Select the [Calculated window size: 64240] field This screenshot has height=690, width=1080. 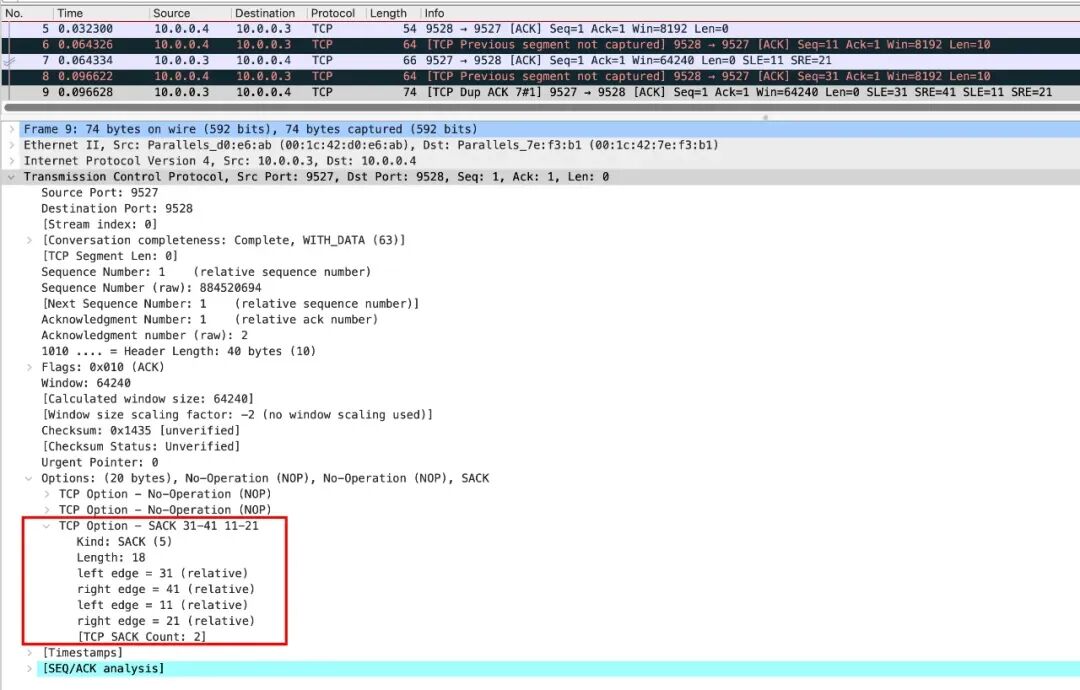pyautogui.click(x=147, y=399)
